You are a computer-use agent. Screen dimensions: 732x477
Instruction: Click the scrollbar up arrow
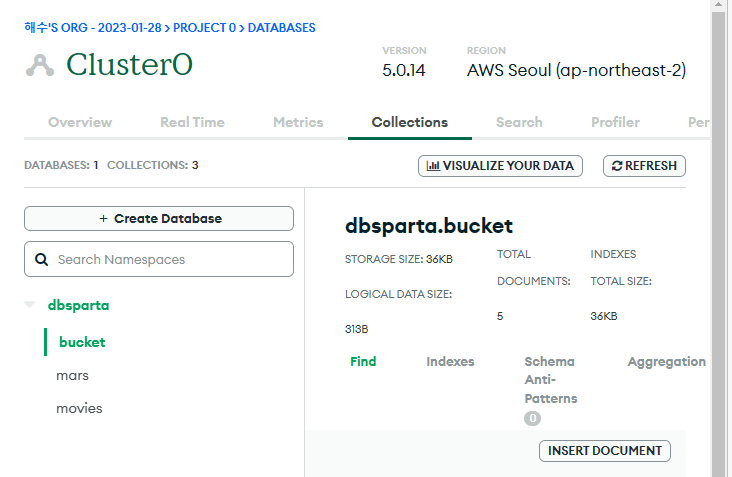pyautogui.click(x=718, y=6)
